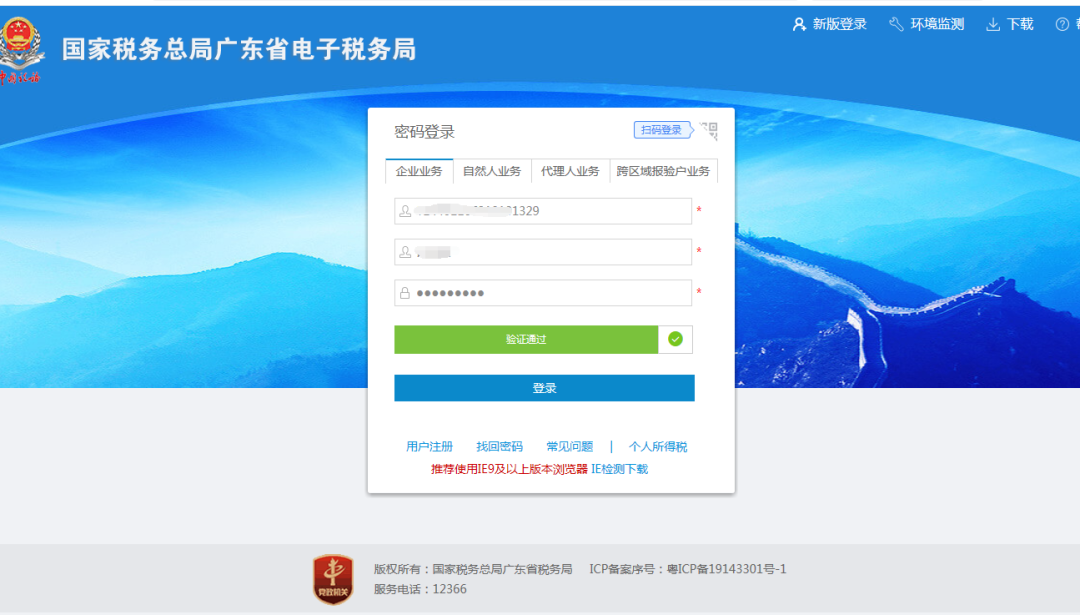Image resolution: width=1080 pixels, height=615 pixels.
Task: Click the 版权所有 copyright text in footer
Action: point(473,569)
